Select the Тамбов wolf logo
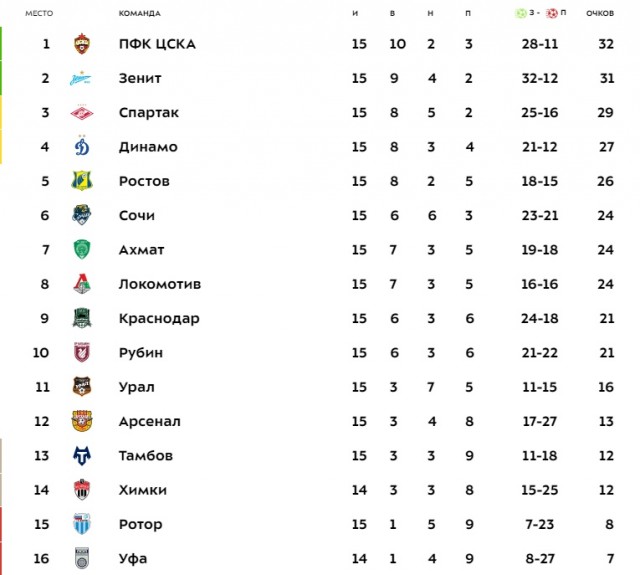The width and height of the screenshot is (640, 575). pyautogui.click(x=82, y=455)
